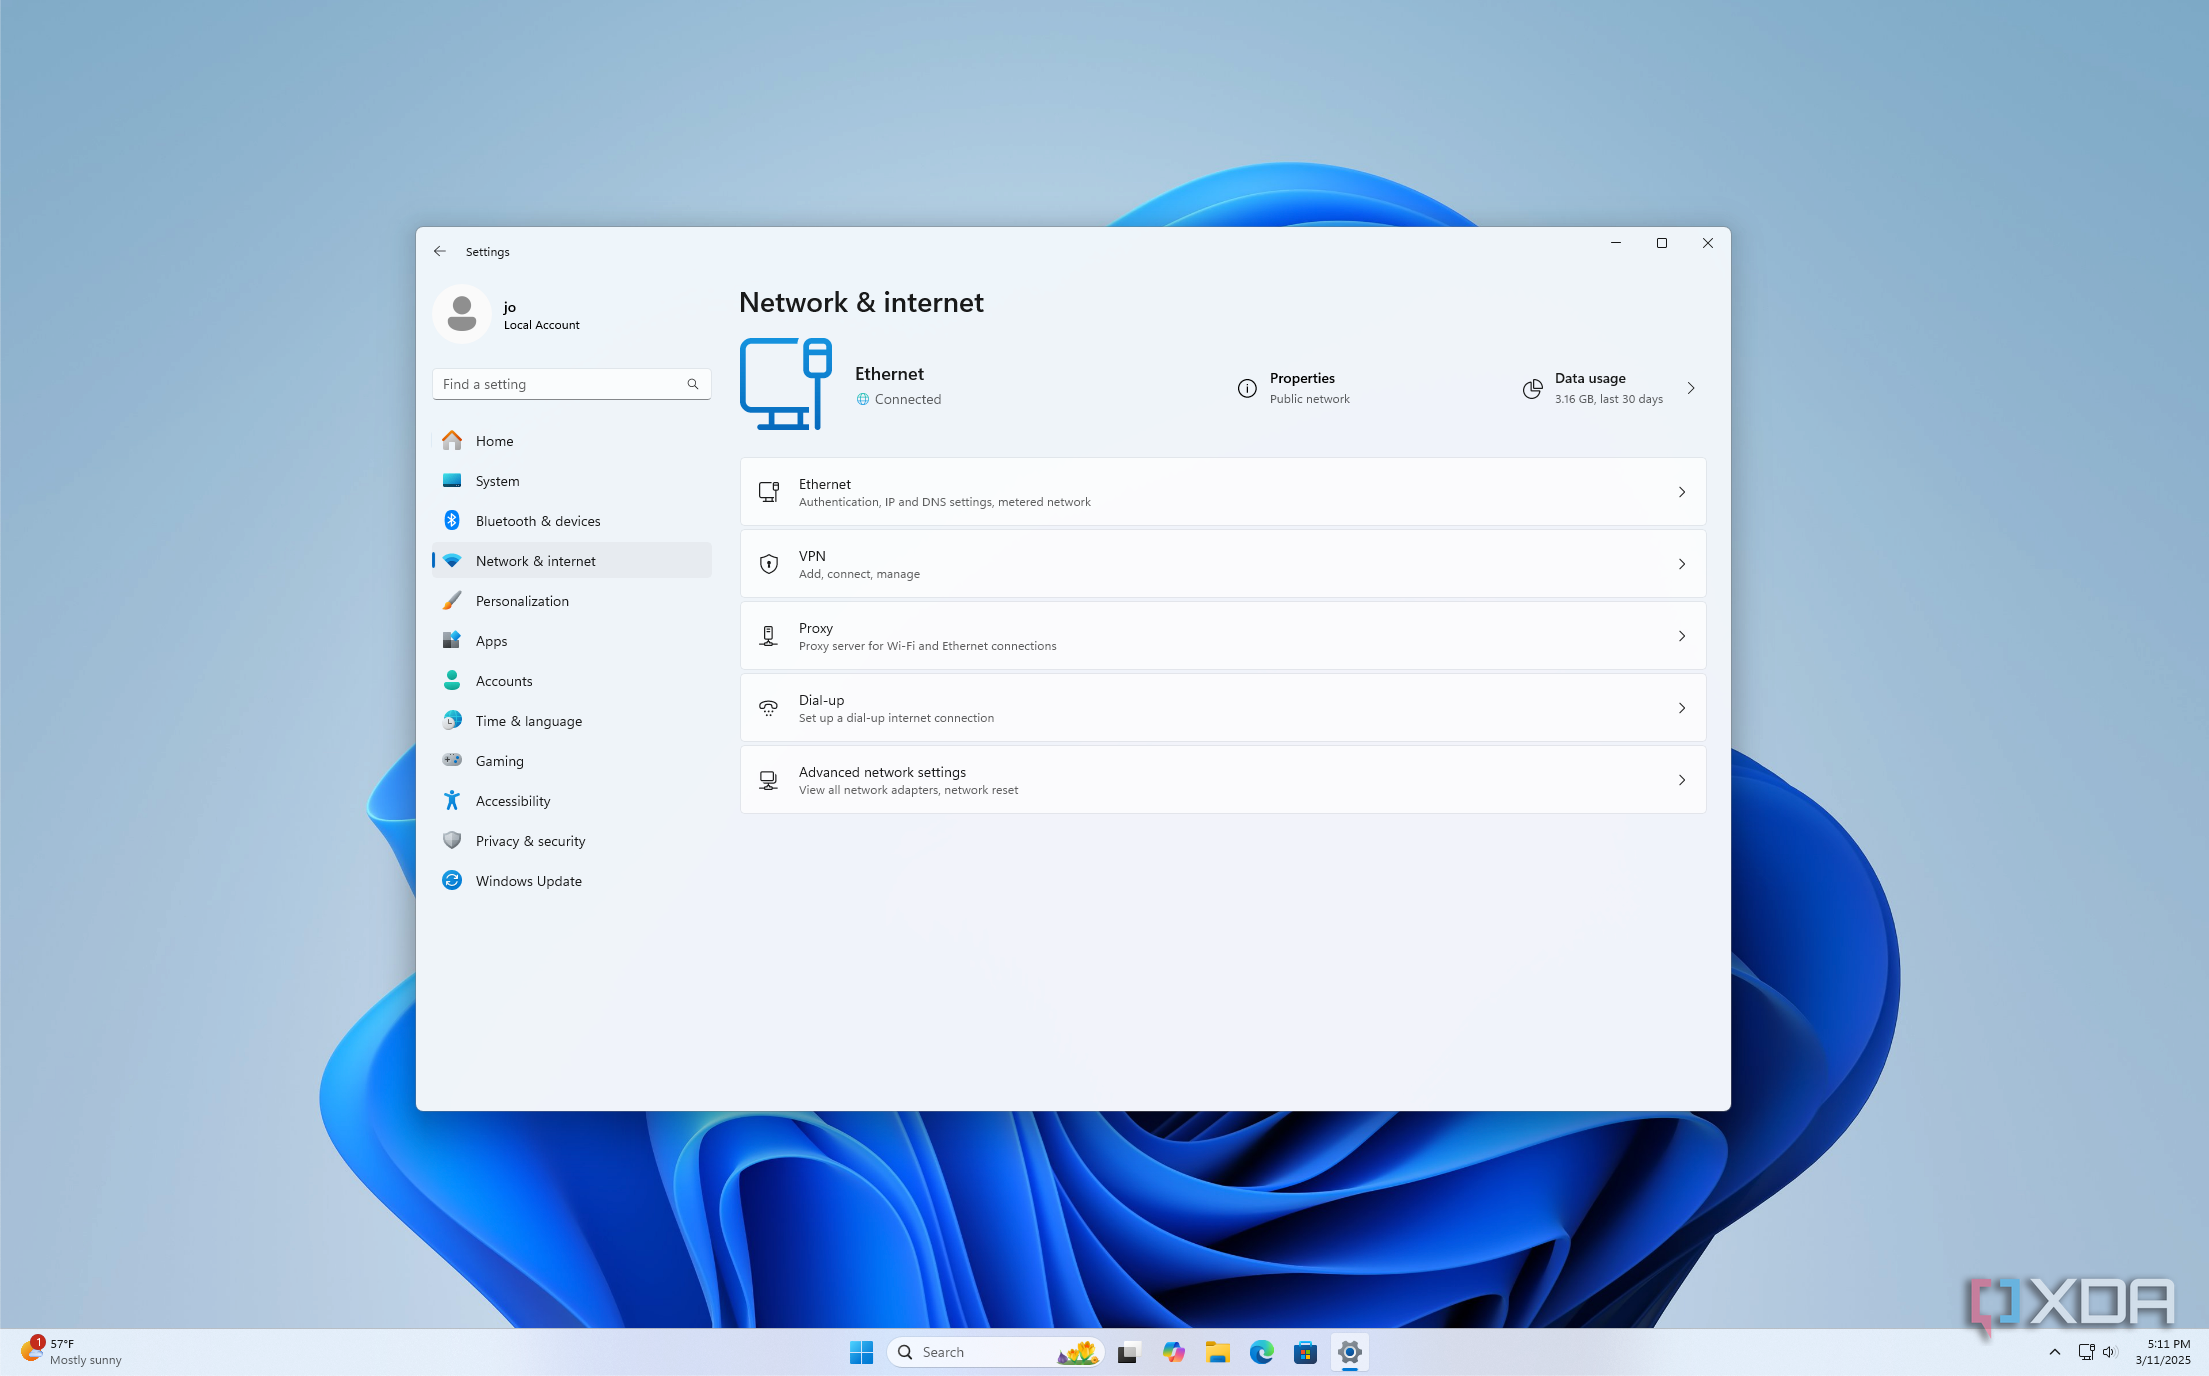Select System in the sidebar

point(571,481)
